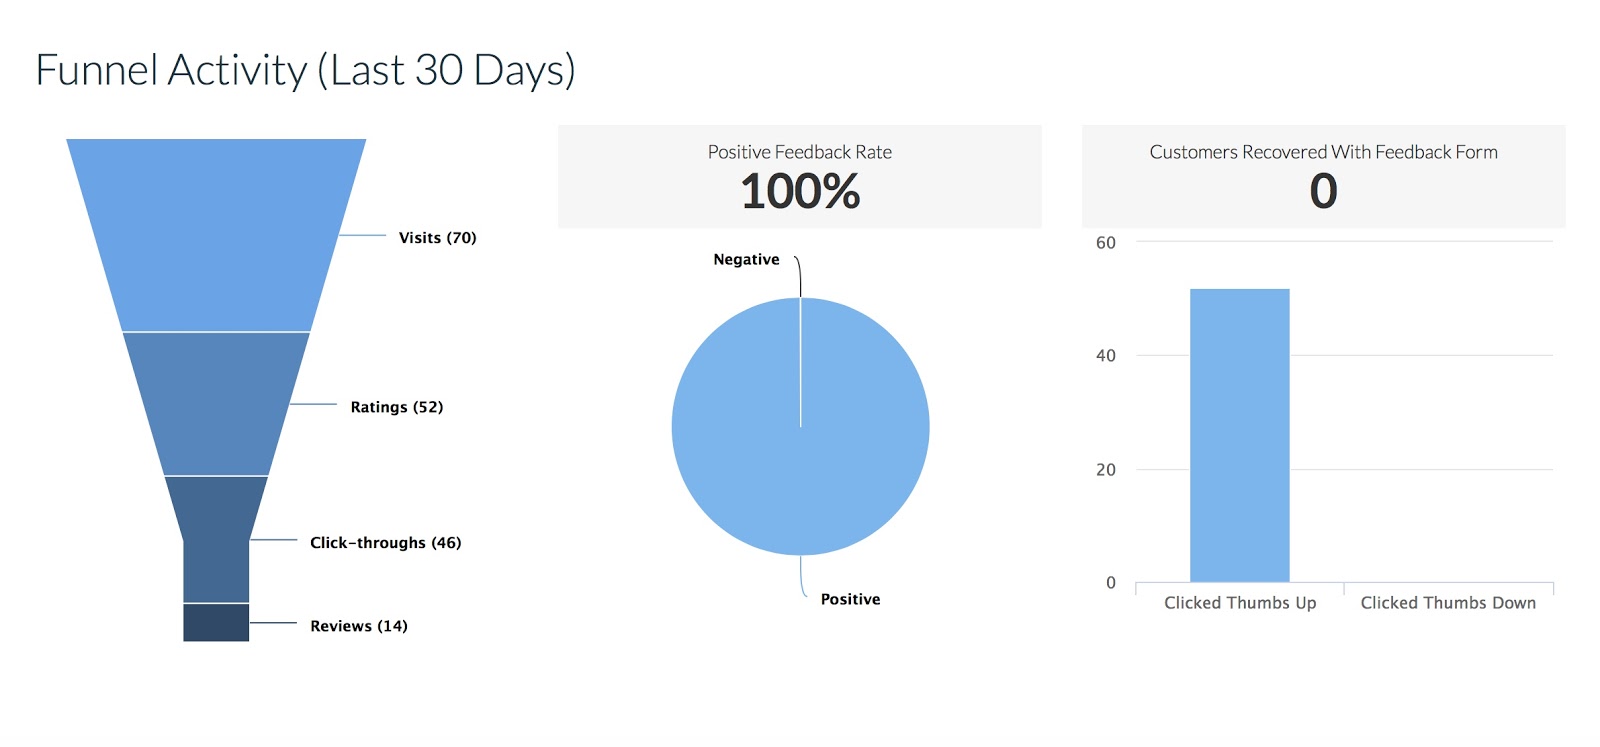This screenshot has height=747, width=1600.
Task: Click the 60 value on the y-axis
Action: (1105, 243)
